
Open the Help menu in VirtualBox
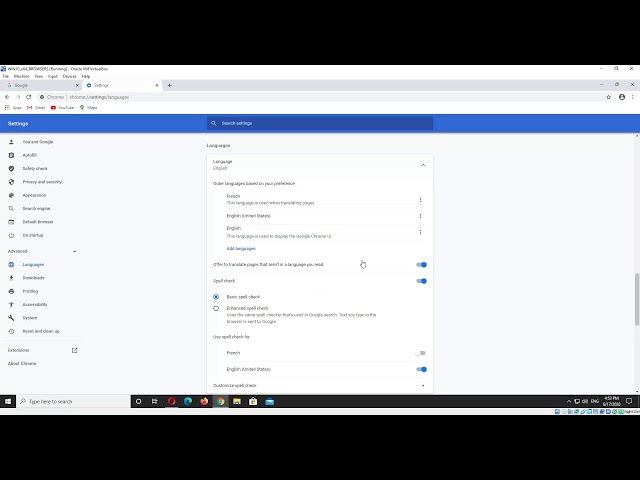86,76
